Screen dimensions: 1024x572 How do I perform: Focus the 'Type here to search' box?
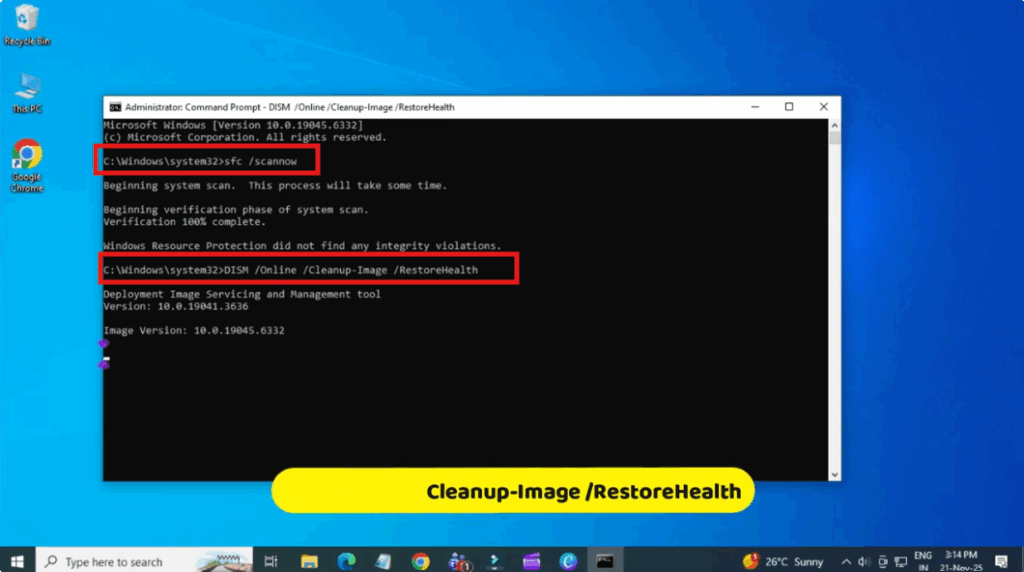point(144,561)
